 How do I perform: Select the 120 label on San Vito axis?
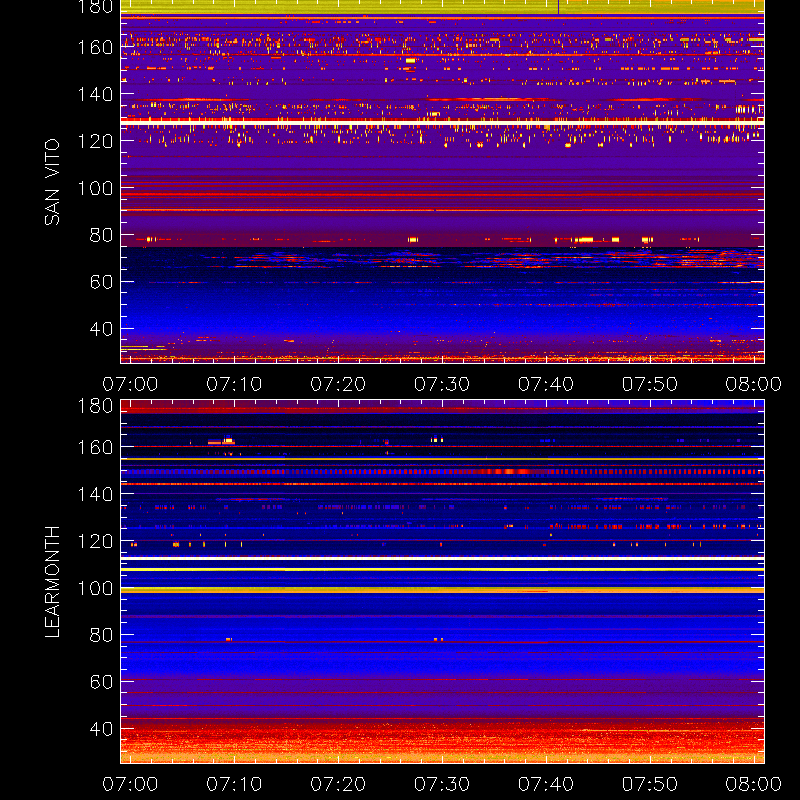[x=95, y=141]
